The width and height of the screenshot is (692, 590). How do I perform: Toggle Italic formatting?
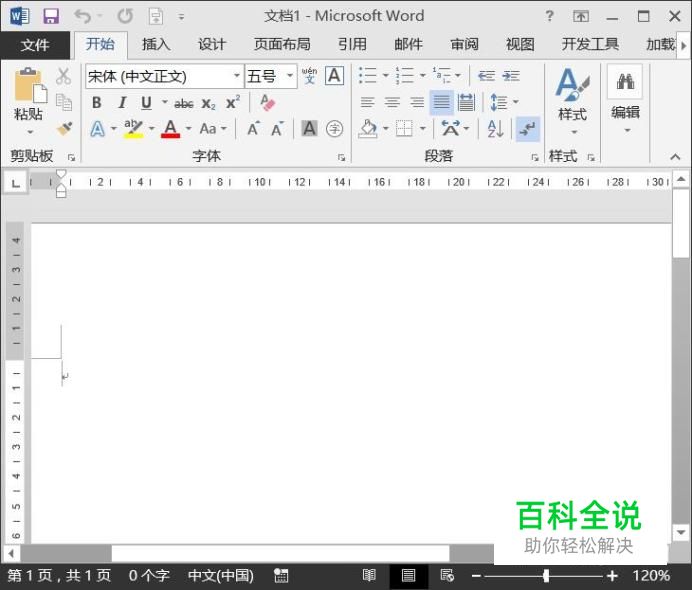pyautogui.click(x=122, y=103)
